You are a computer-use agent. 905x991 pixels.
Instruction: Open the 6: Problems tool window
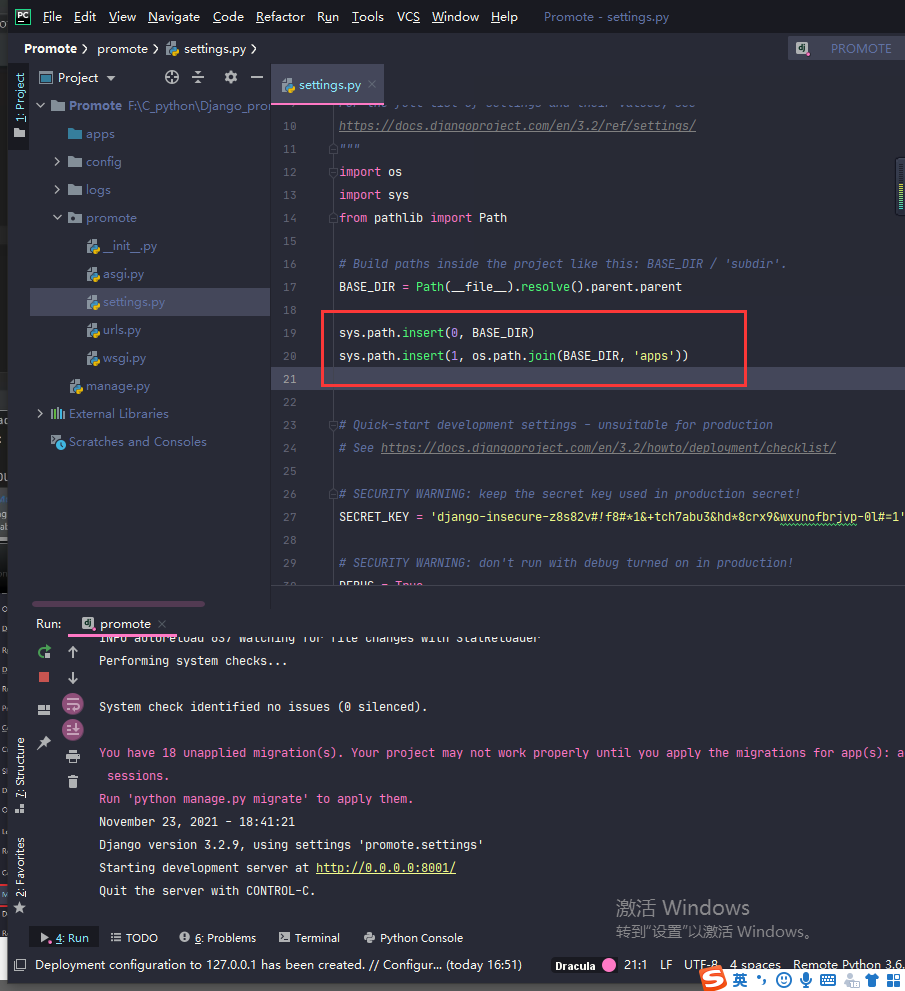(x=218, y=938)
